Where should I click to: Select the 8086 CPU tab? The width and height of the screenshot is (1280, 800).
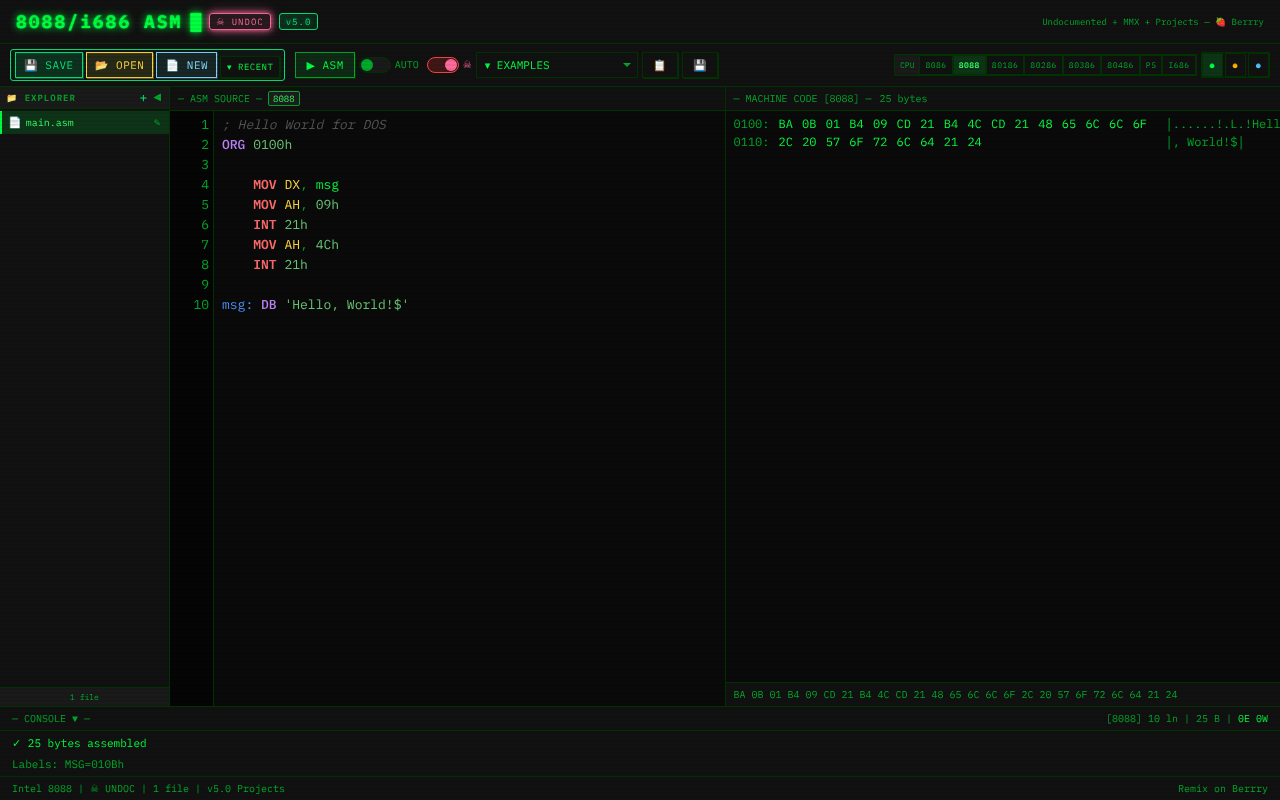(x=936, y=65)
